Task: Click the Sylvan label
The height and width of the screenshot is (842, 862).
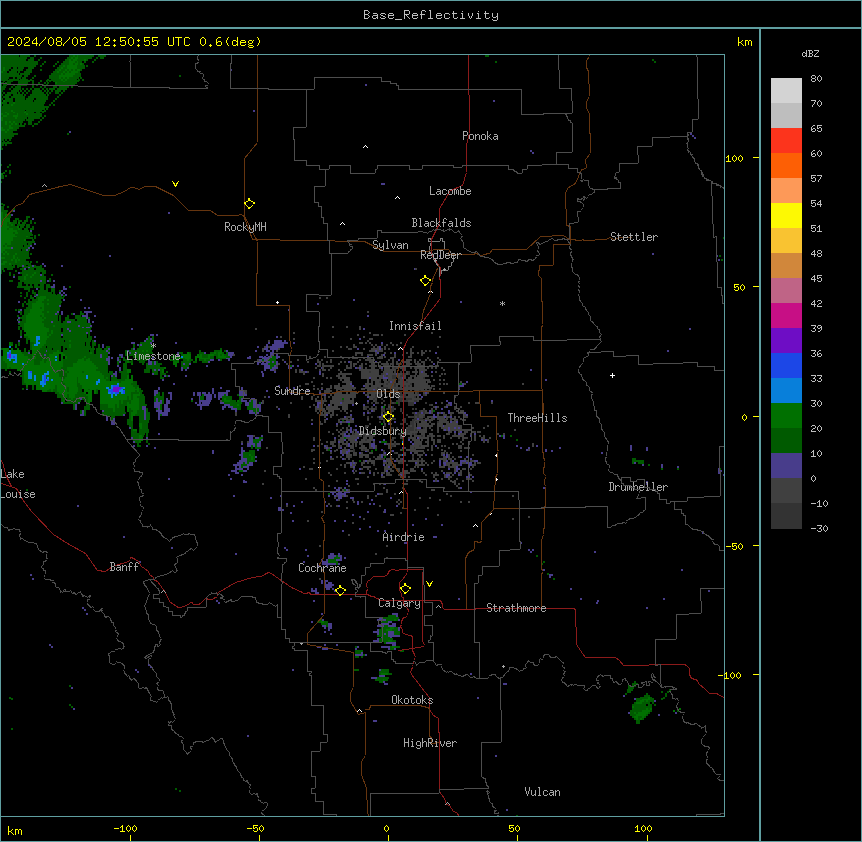Action: point(390,245)
